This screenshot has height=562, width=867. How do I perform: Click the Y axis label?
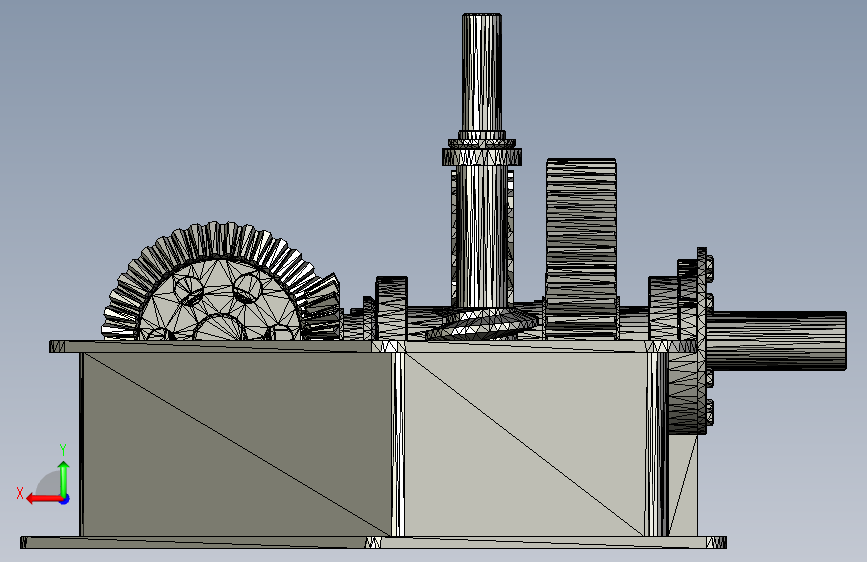pos(63,450)
